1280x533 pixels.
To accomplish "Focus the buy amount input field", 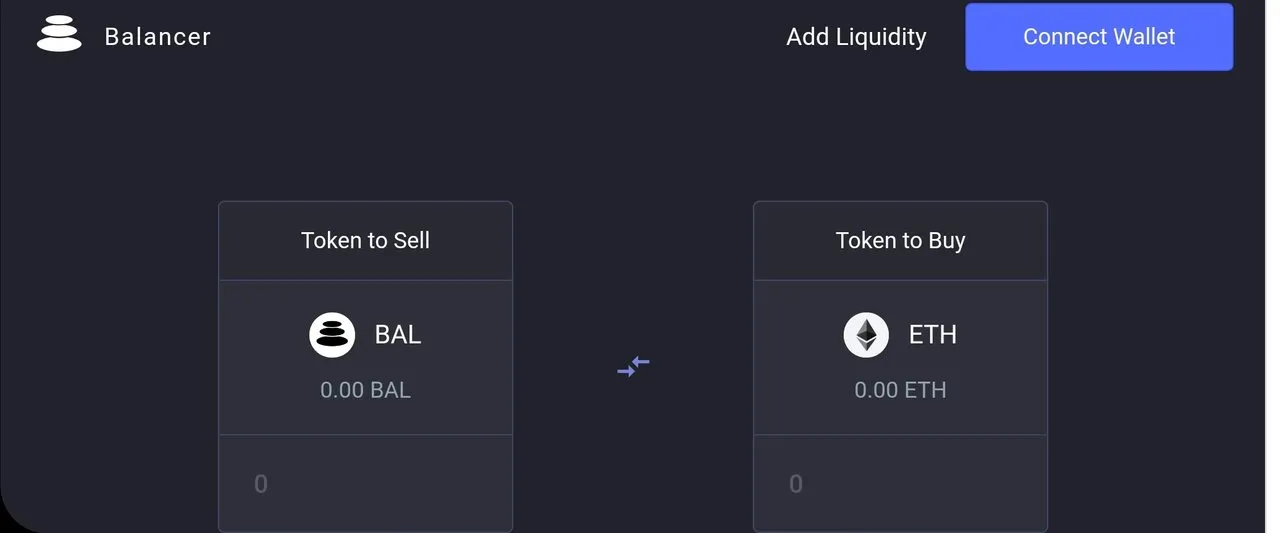I will click(x=900, y=484).
